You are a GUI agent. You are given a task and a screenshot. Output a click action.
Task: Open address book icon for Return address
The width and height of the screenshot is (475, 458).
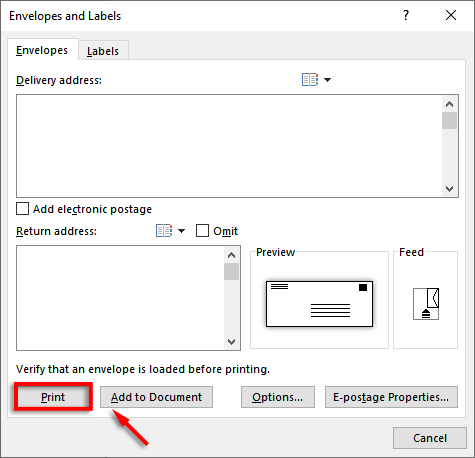click(x=164, y=231)
